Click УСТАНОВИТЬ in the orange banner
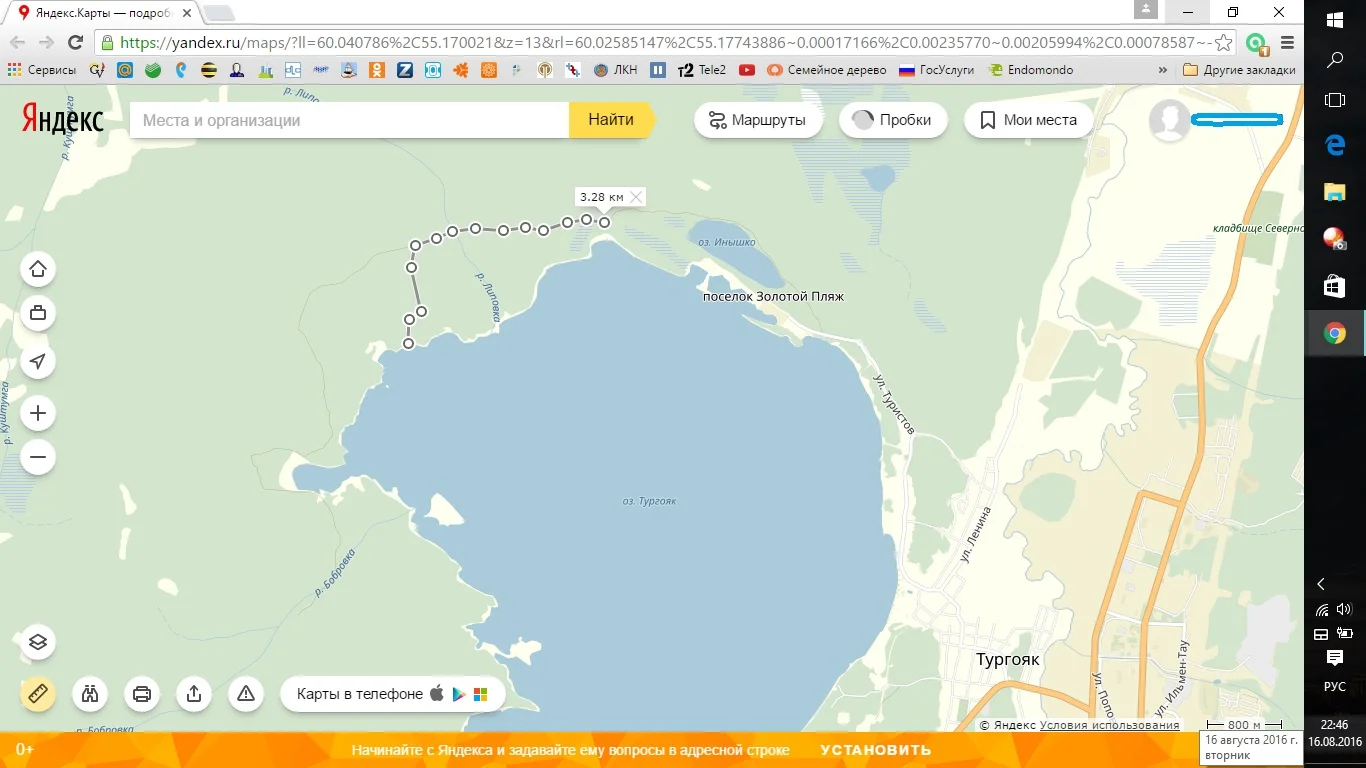 [876, 750]
